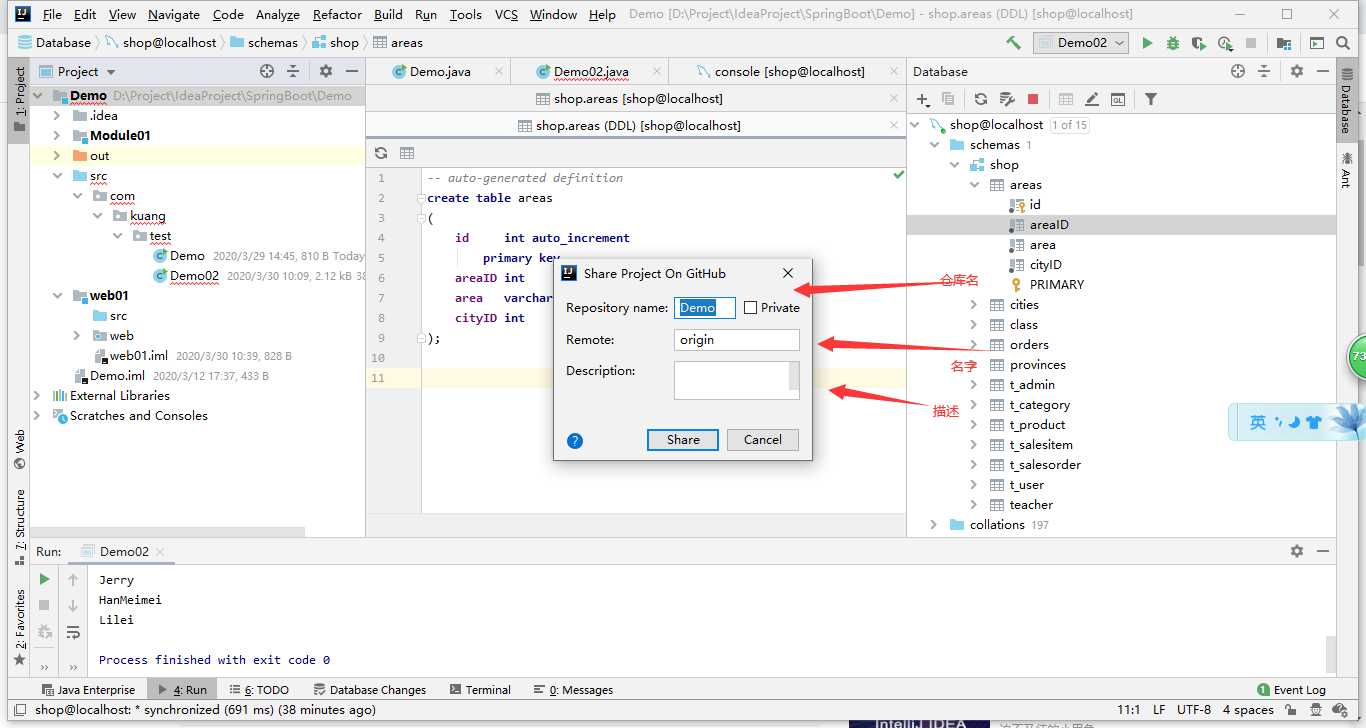Viewport: 1366px width, 728px height.
Task: Run with Coverage from the top toolbar
Action: 1199,43
